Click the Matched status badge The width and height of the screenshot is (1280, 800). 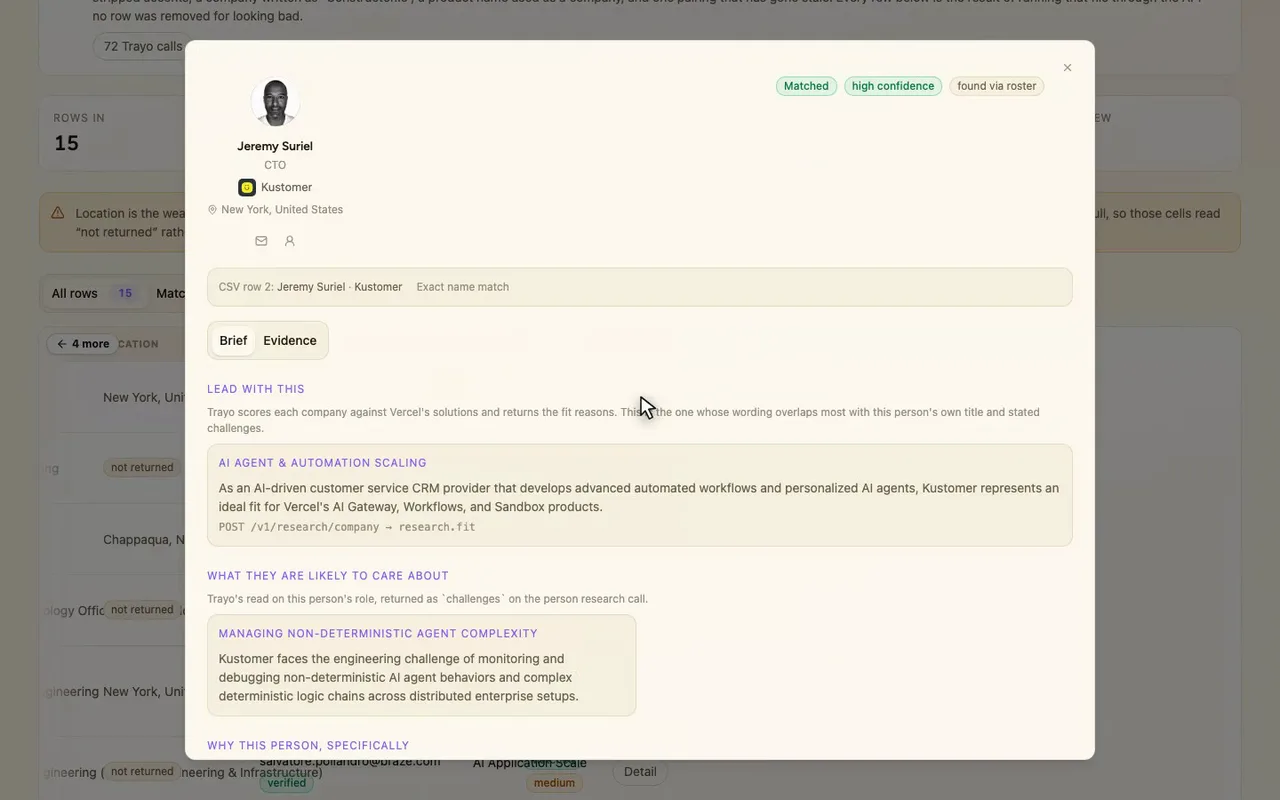(x=806, y=86)
